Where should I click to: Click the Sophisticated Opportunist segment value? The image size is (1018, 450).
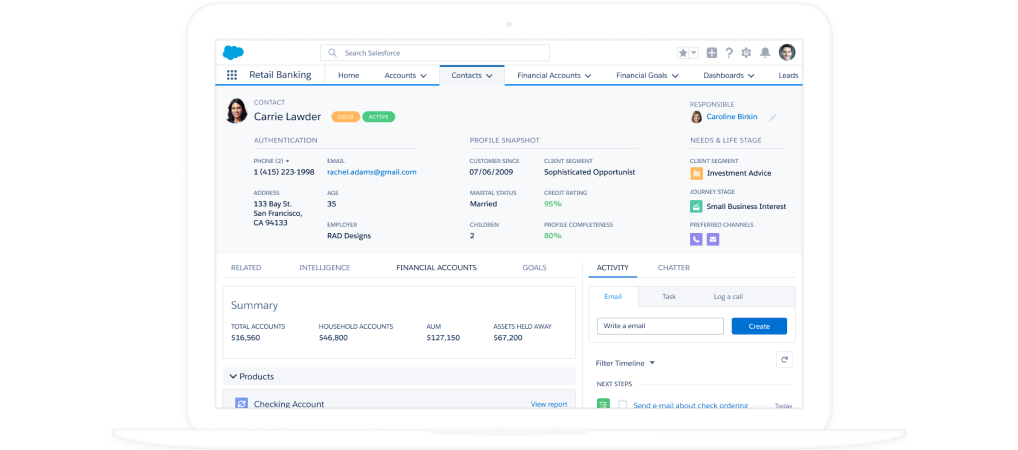(590, 172)
